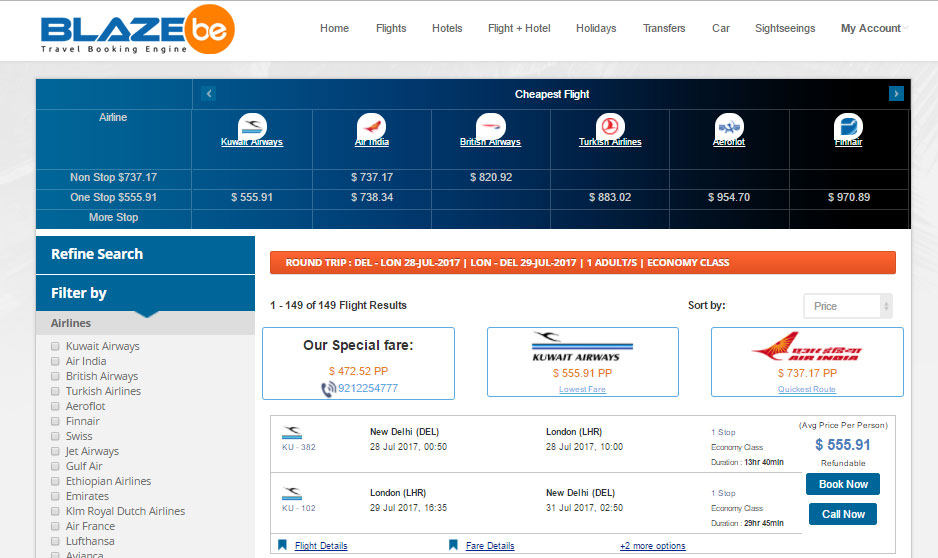The image size is (938, 558).
Task: Click the Kuwait Airways icon for flight KU-382
Action: click(x=292, y=432)
